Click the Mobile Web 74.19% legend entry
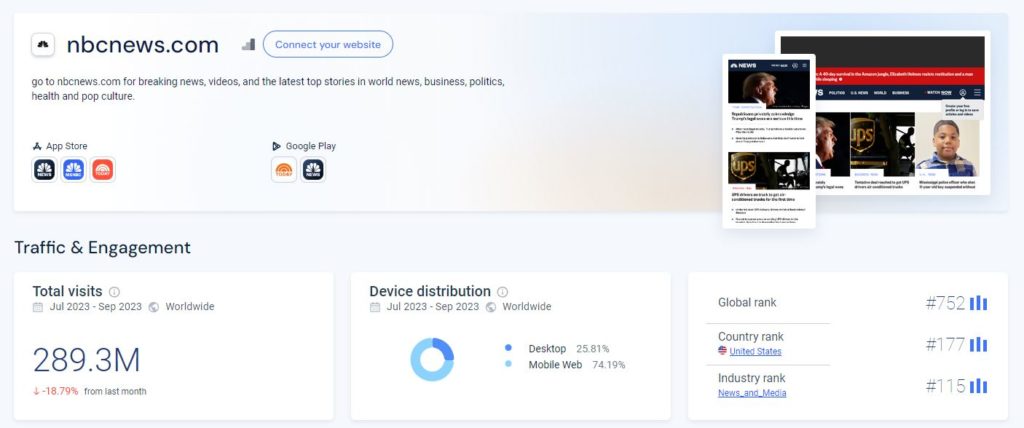 [577, 365]
